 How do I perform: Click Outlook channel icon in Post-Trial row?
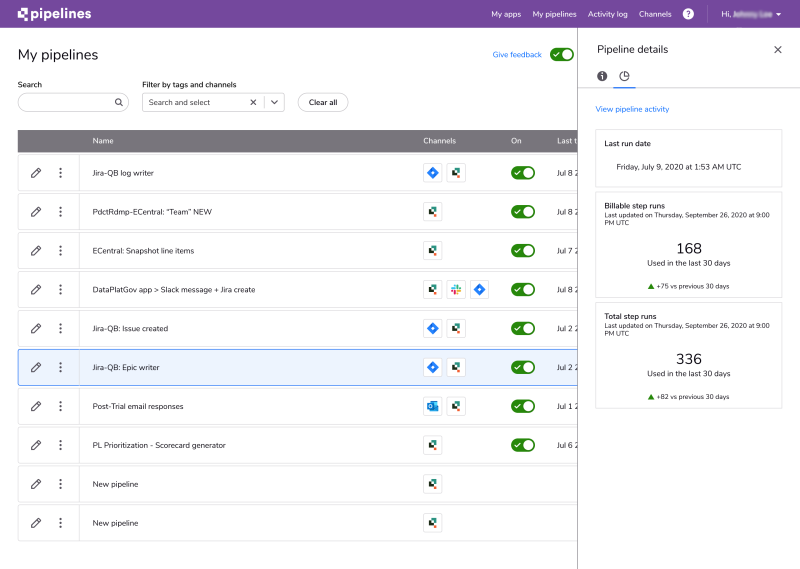(x=433, y=406)
